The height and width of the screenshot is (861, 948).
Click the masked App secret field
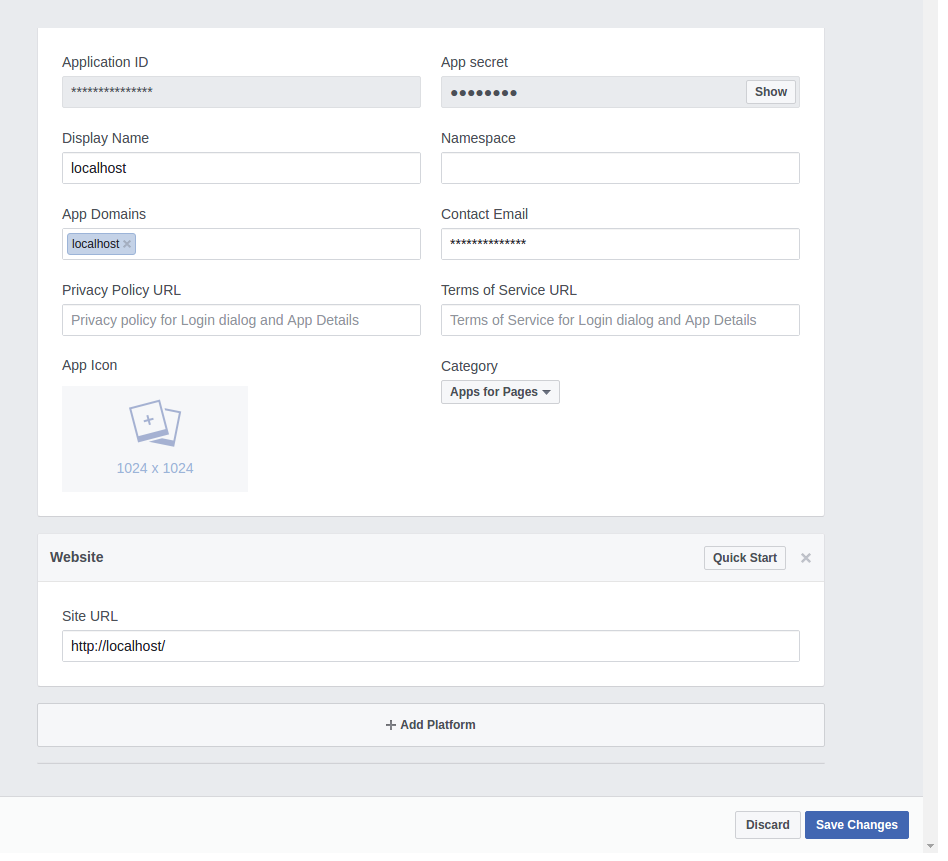pyautogui.click(x=592, y=92)
